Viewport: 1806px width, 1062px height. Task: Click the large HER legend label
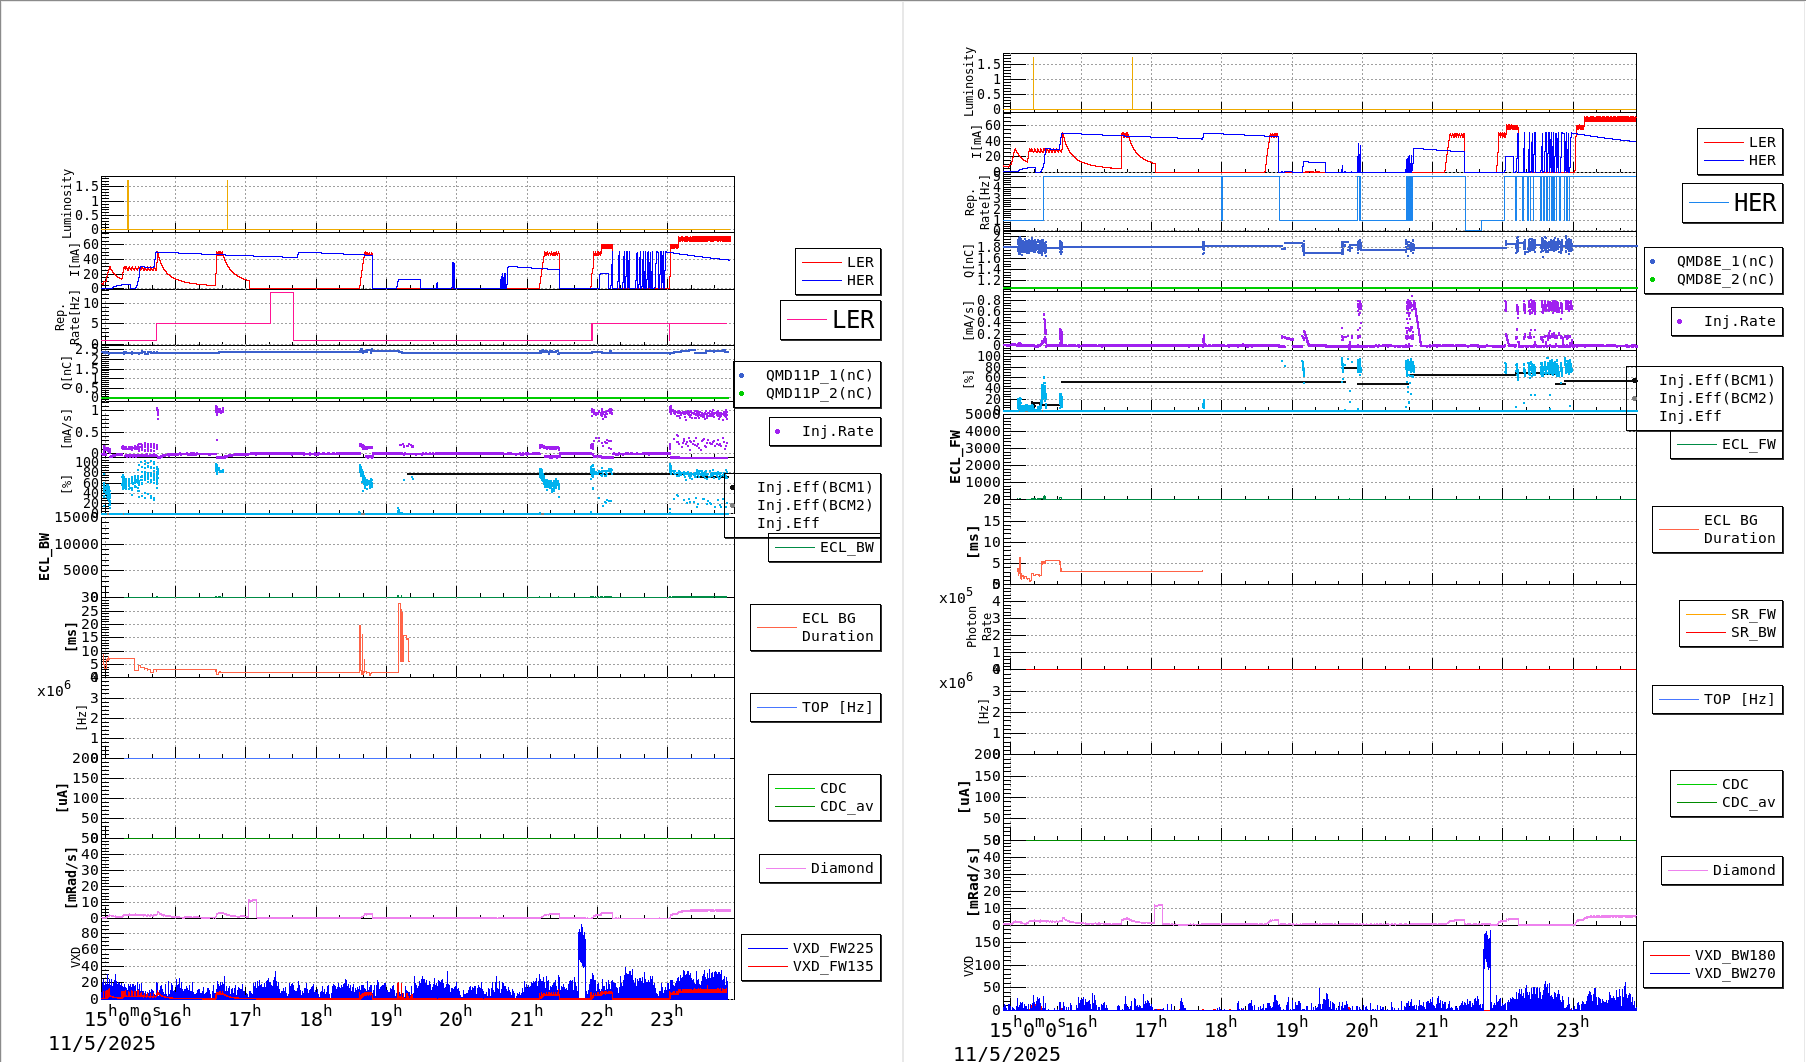(x=1754, y=203)
